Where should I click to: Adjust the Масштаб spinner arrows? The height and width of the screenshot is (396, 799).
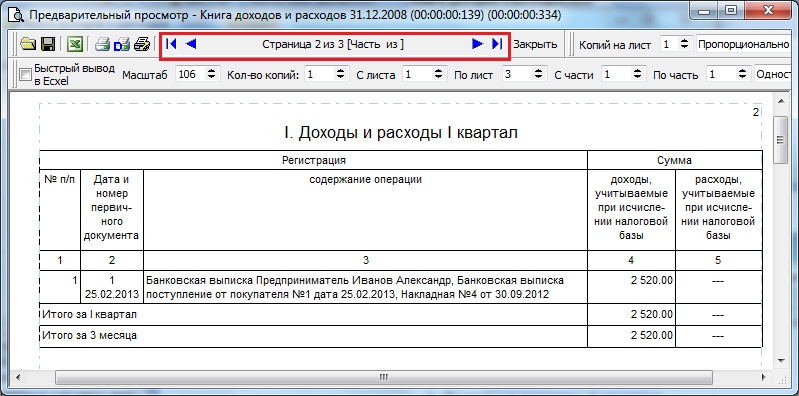212,74
